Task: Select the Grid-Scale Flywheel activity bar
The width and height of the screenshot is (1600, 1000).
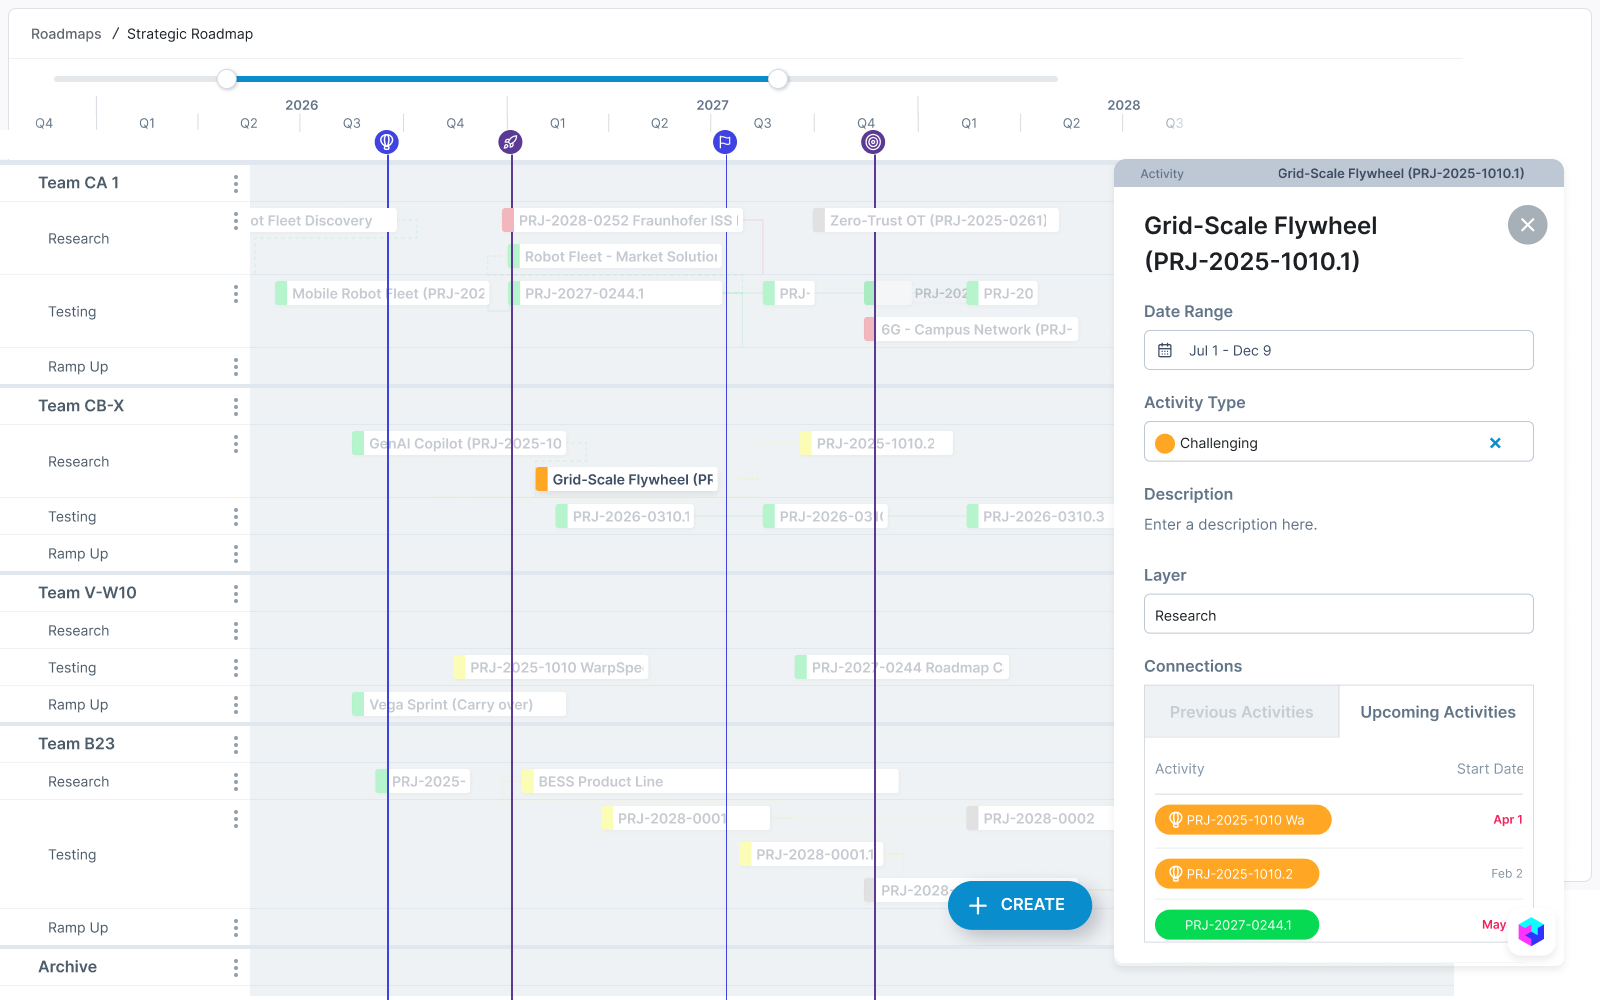Action: [627, 480]
